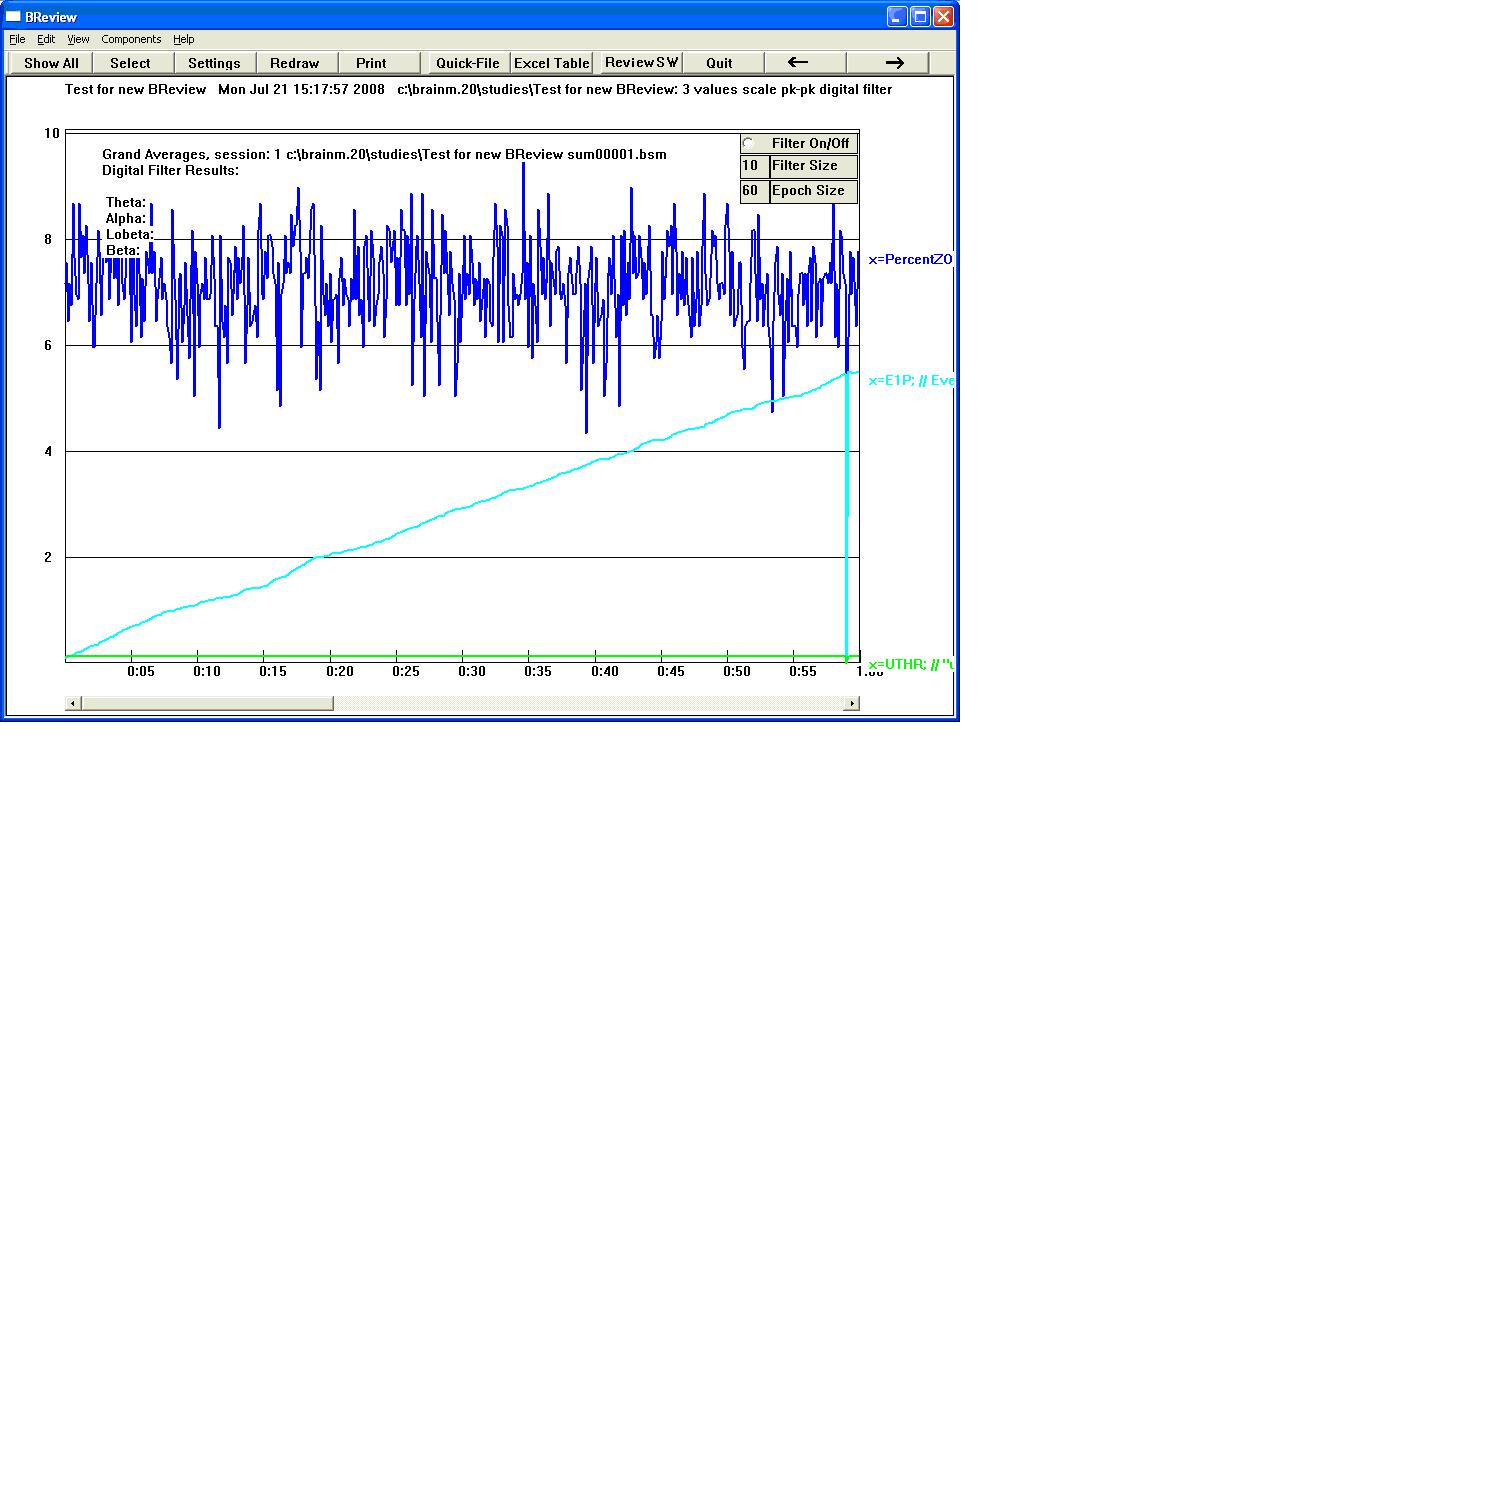The height and width of the screenshot is (1500, 1500).
Task: Click the Grand Averages session text
Action: (384, 154)
